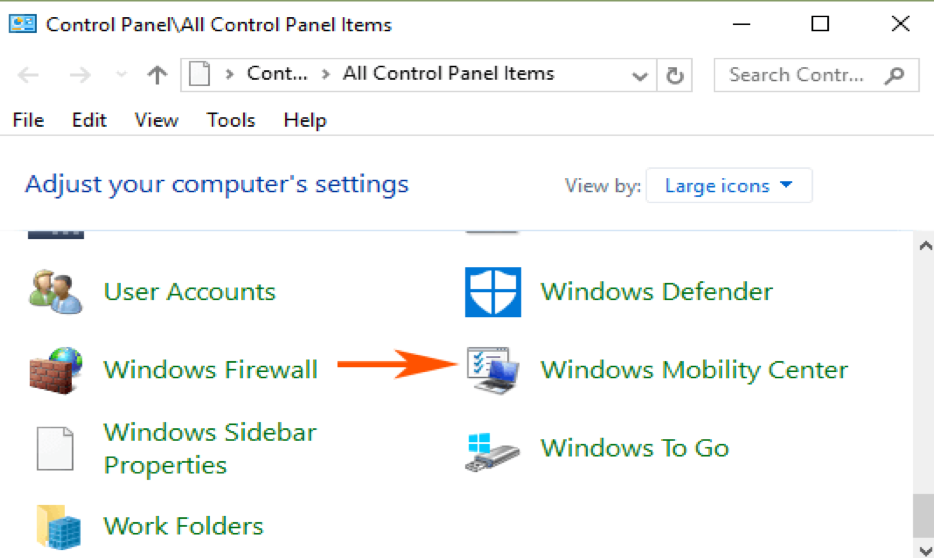Image resolution: width=934 pixels, height=558 pixels.
Task: Open the View menu
Action: click(x=156, y=120)
